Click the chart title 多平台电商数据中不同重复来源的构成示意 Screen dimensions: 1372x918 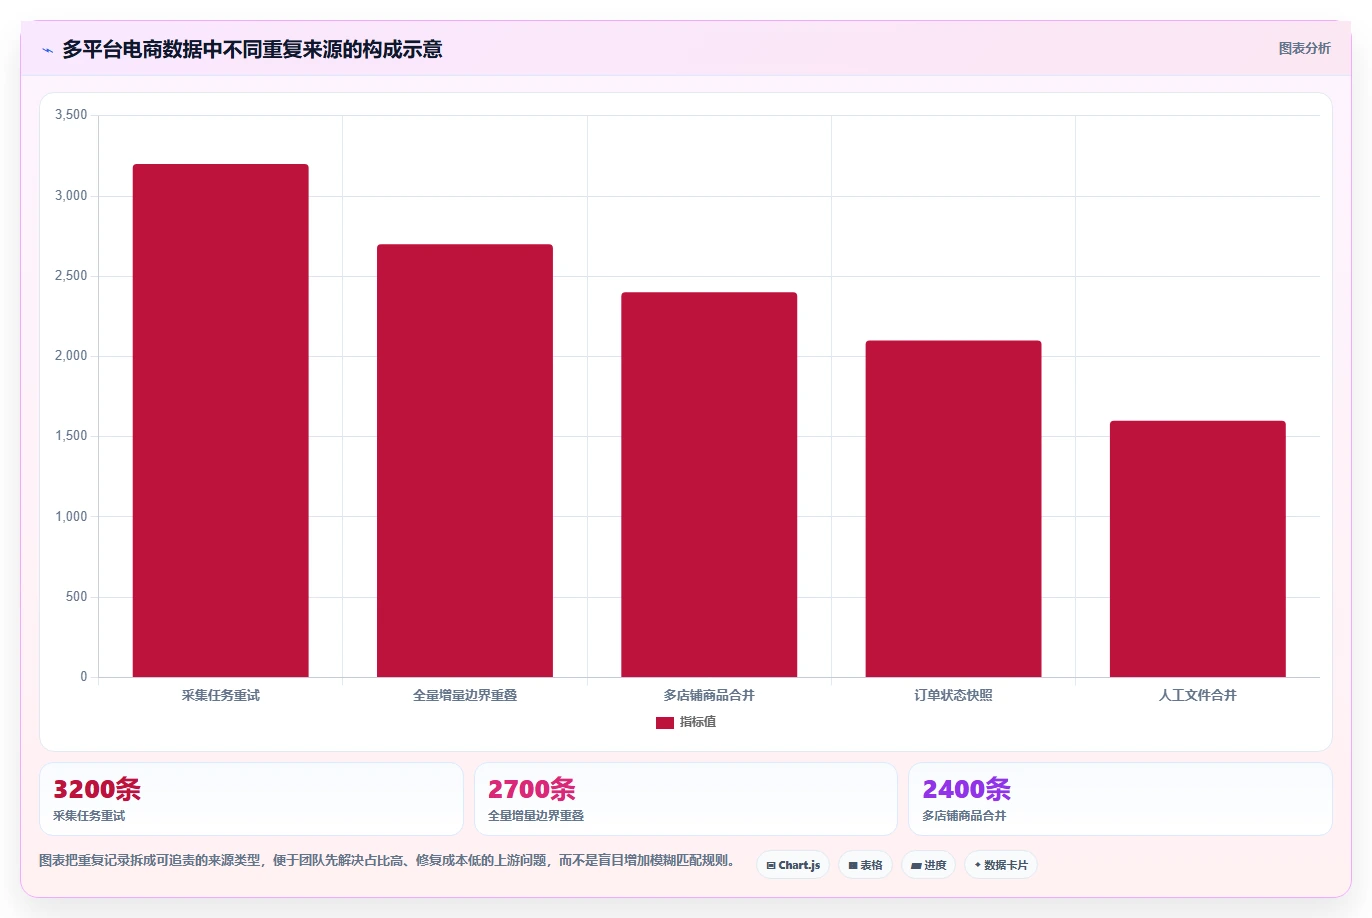pos(252,49)
